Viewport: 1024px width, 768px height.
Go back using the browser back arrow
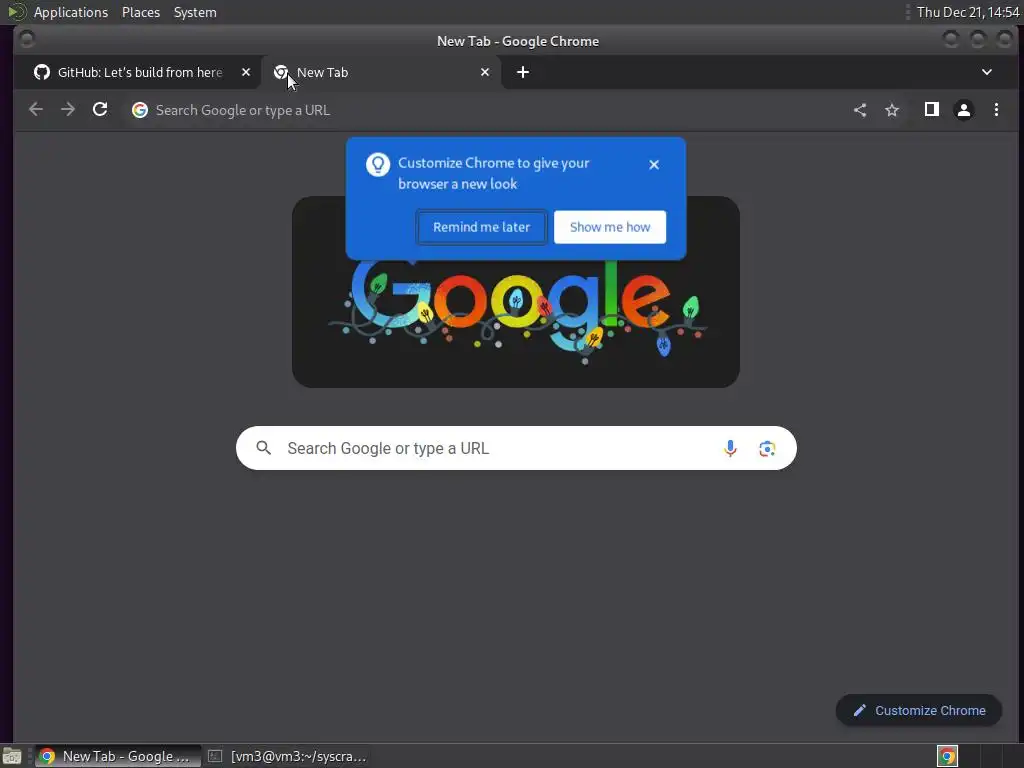tap(36, 110)
